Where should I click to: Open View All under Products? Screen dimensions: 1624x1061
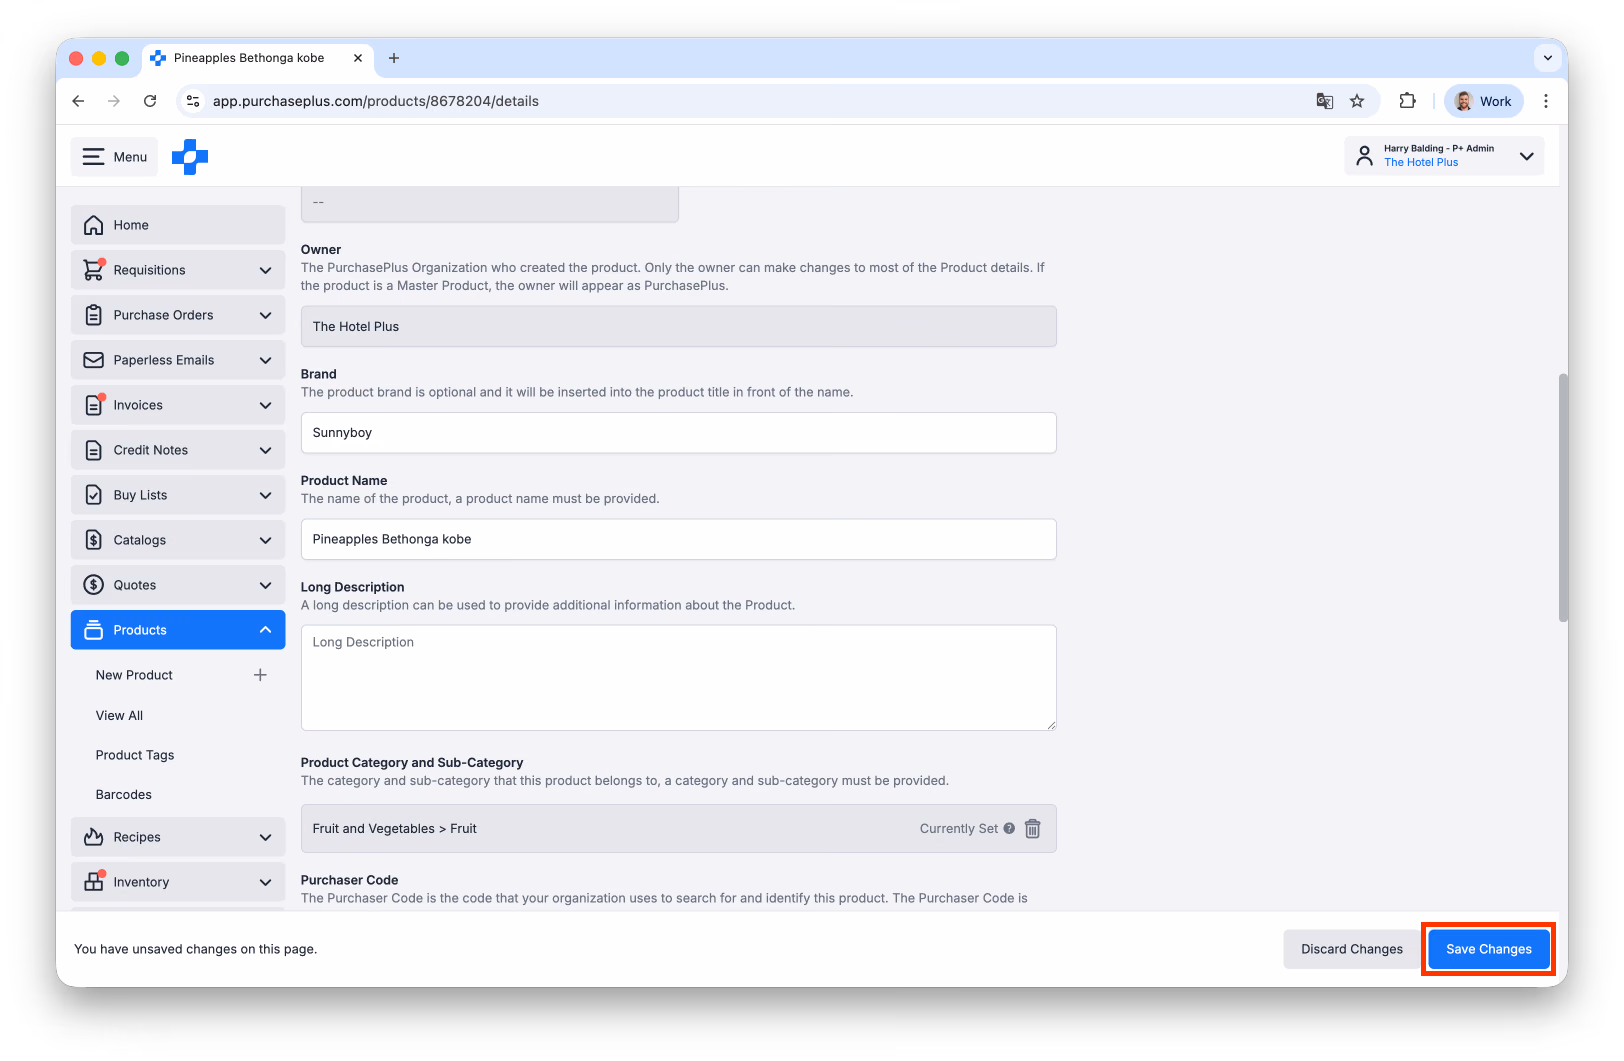tap(119, 715)
